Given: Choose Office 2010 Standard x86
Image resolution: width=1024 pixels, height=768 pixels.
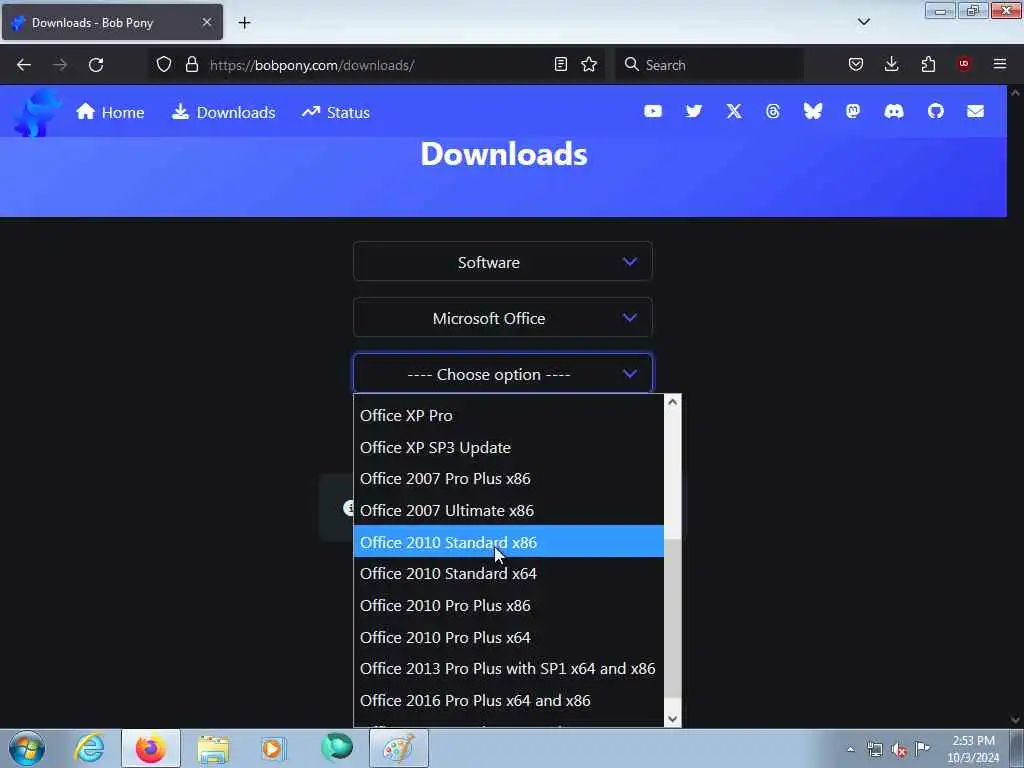Looking at the screenshot, I should point(508,542).
